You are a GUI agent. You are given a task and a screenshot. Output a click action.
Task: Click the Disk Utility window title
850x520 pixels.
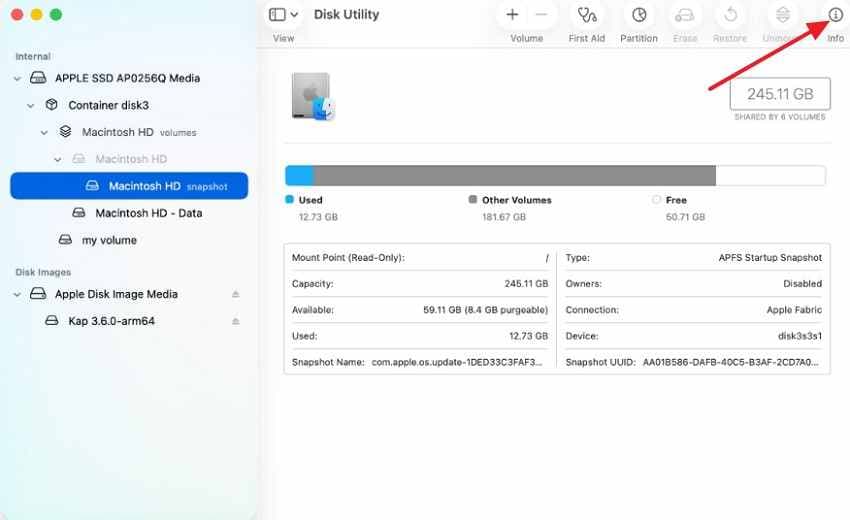tap(346, 15)
